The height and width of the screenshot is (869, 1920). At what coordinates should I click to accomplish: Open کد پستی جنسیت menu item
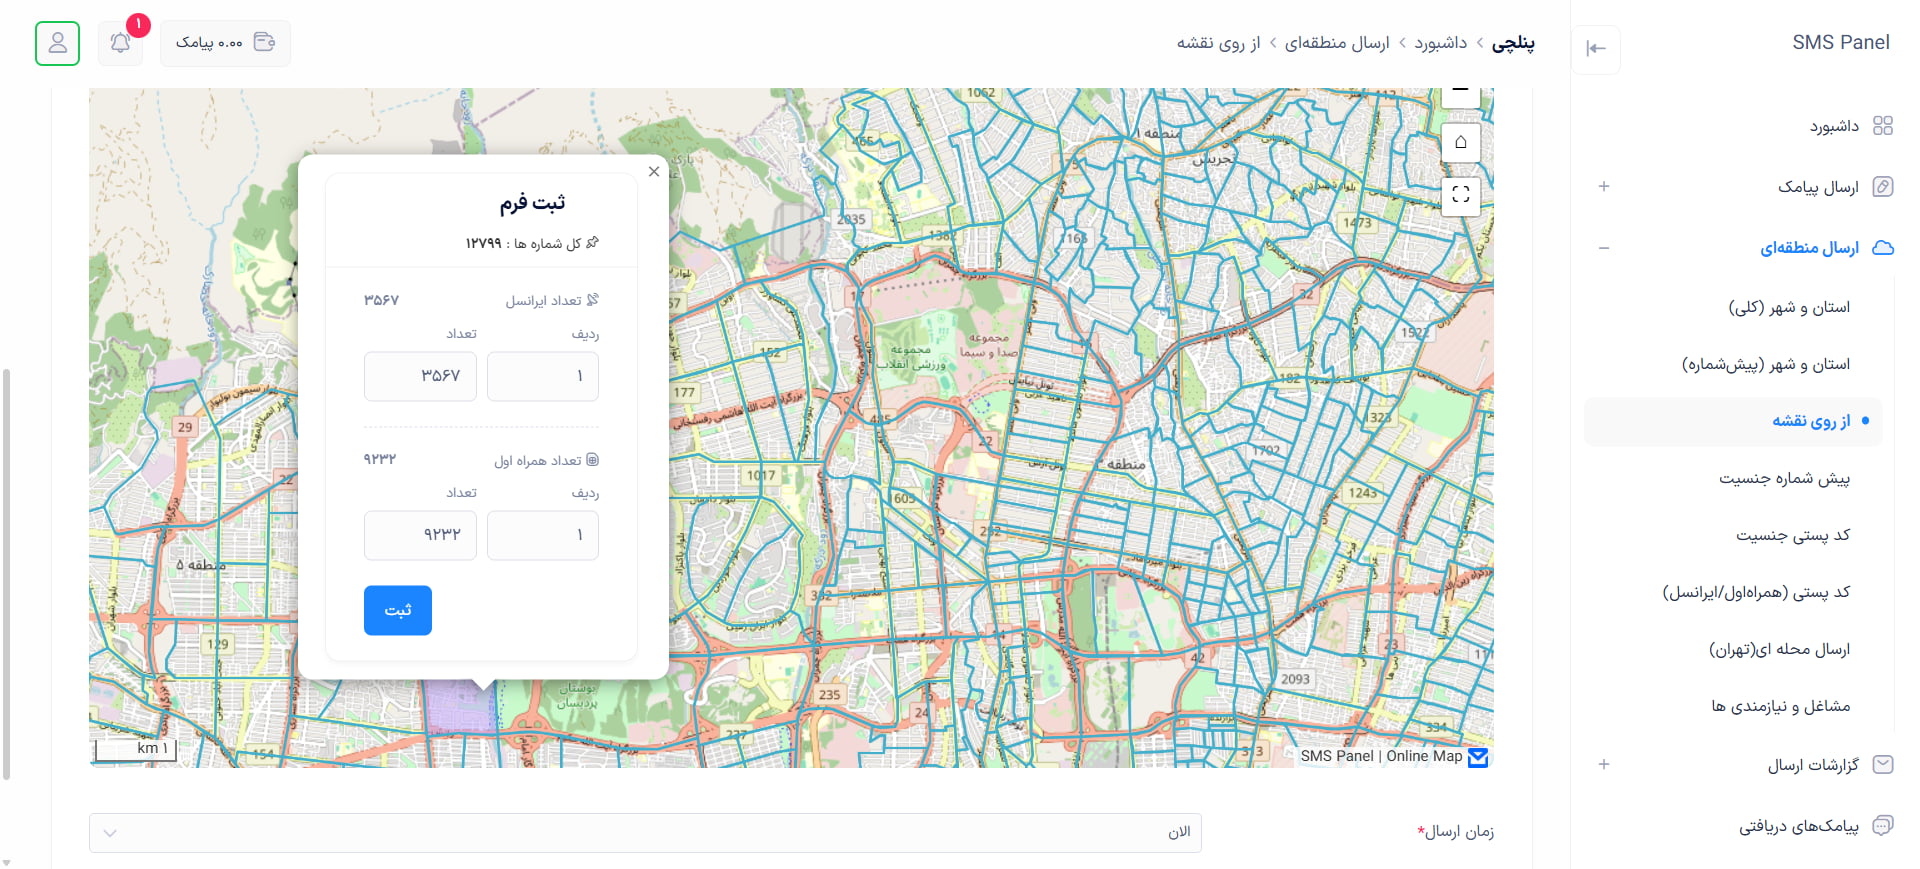pos(1792,535)
